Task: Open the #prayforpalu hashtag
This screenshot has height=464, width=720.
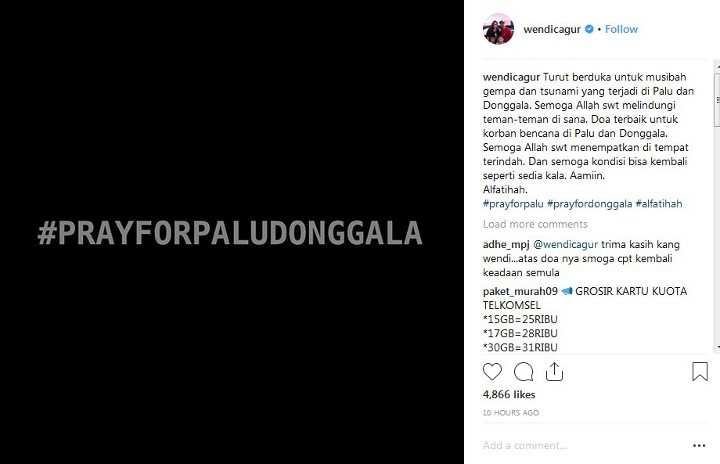Action: pos(513,204)
